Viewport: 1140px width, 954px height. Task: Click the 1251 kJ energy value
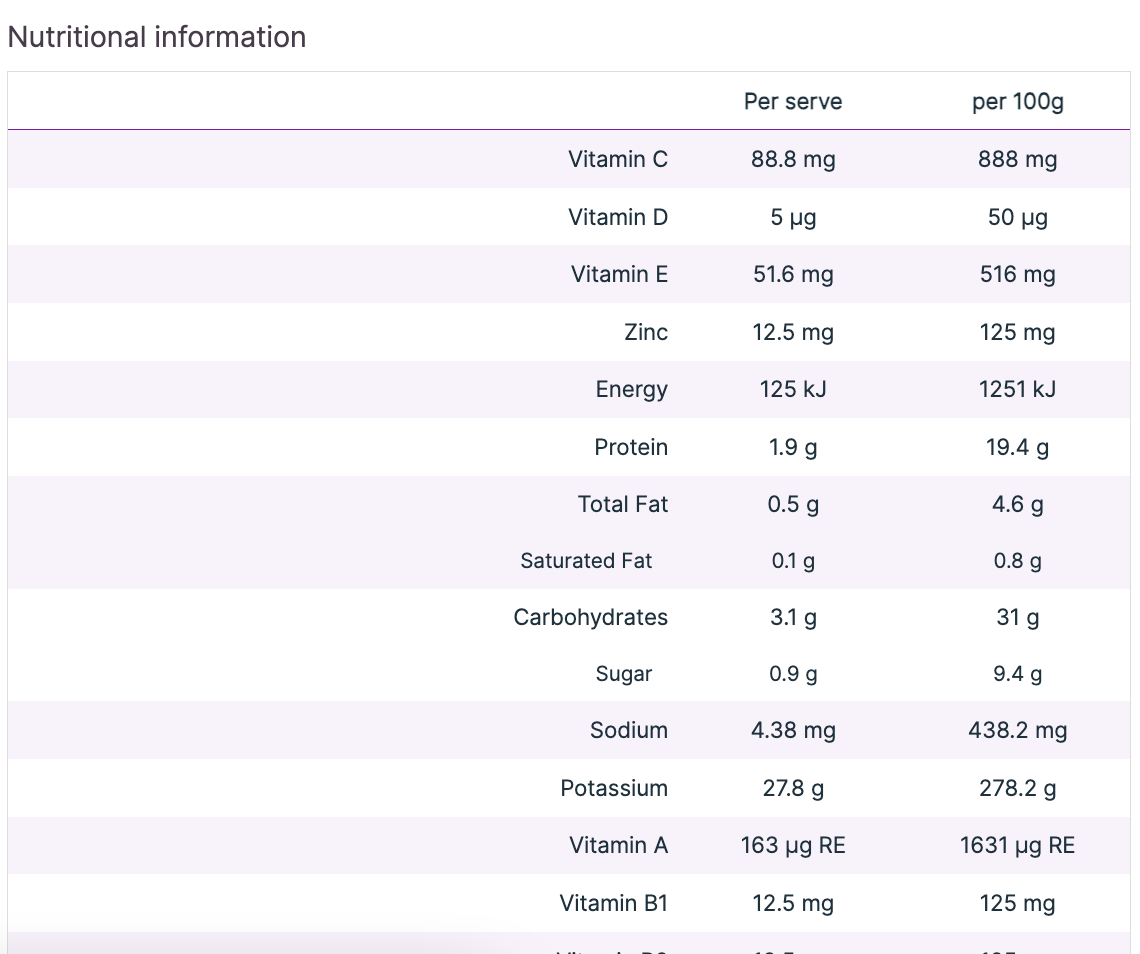(1017, 389)
